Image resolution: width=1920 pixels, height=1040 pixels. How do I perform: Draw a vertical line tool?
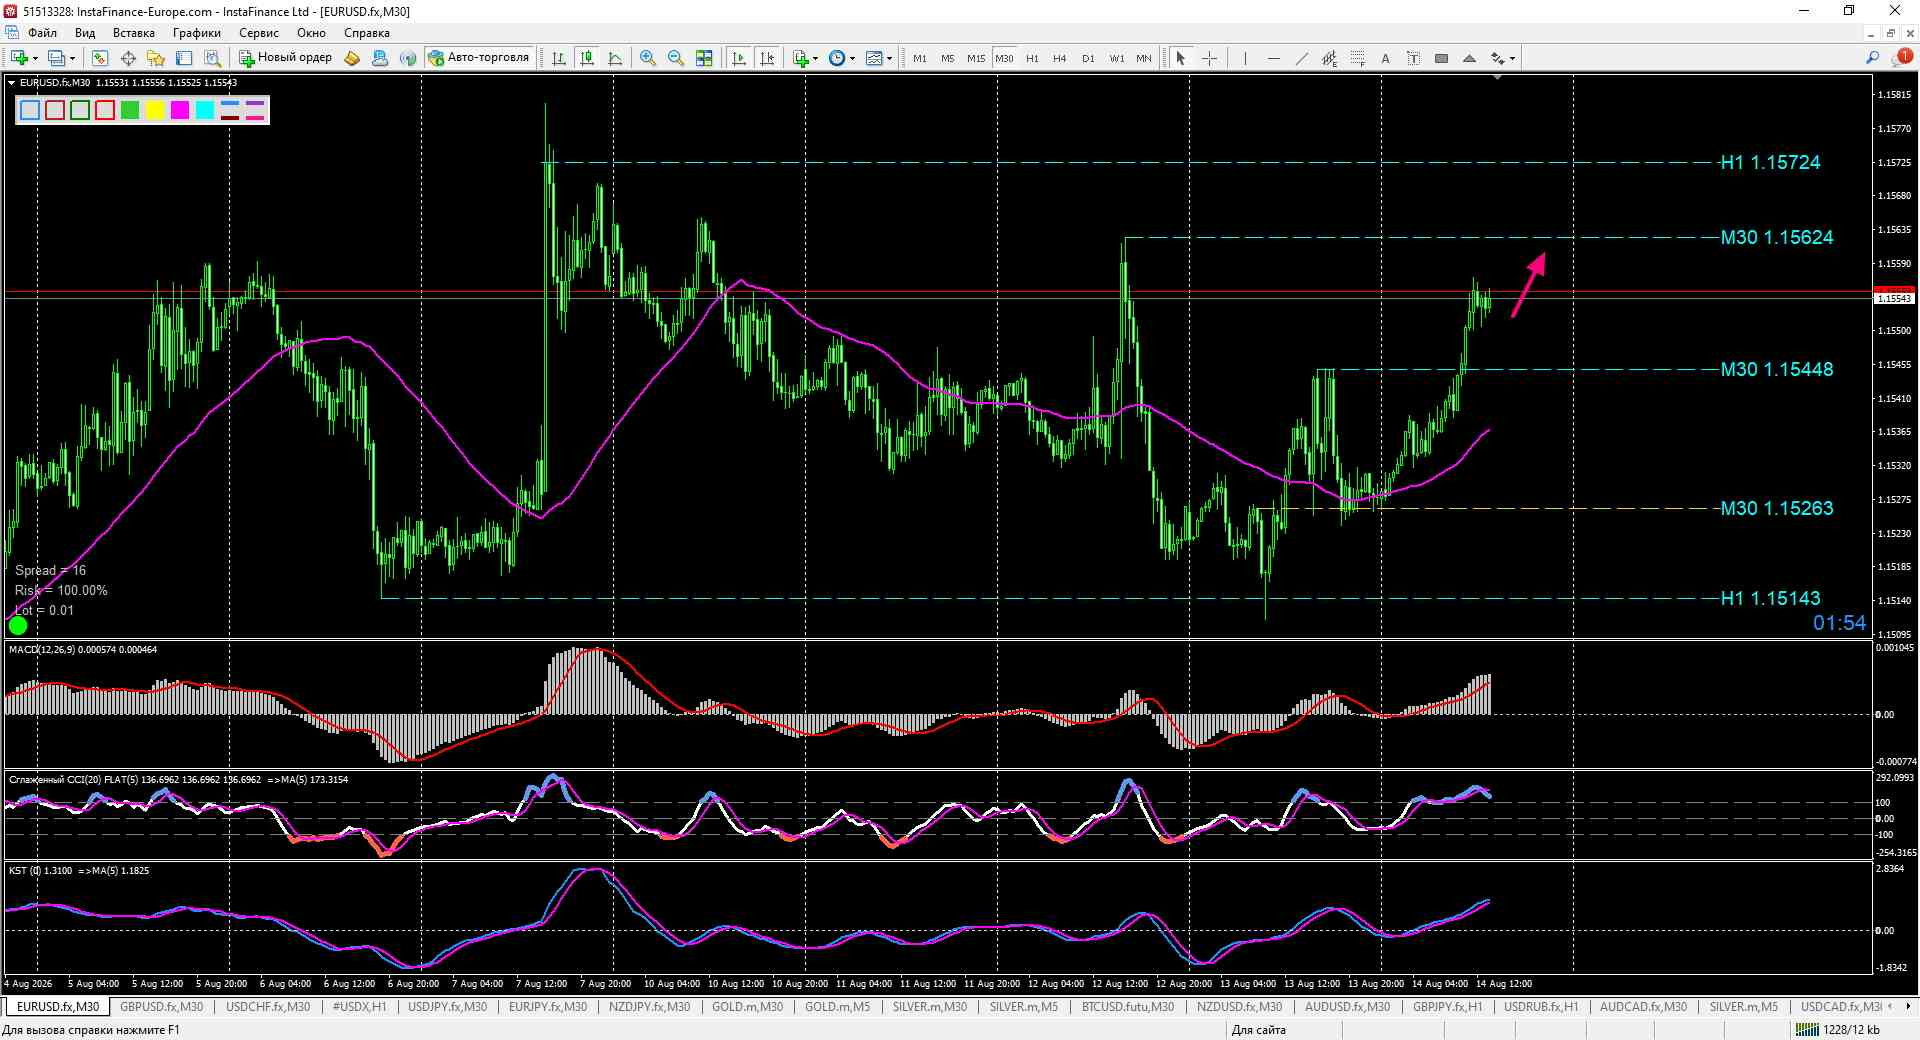point(1245,58)
